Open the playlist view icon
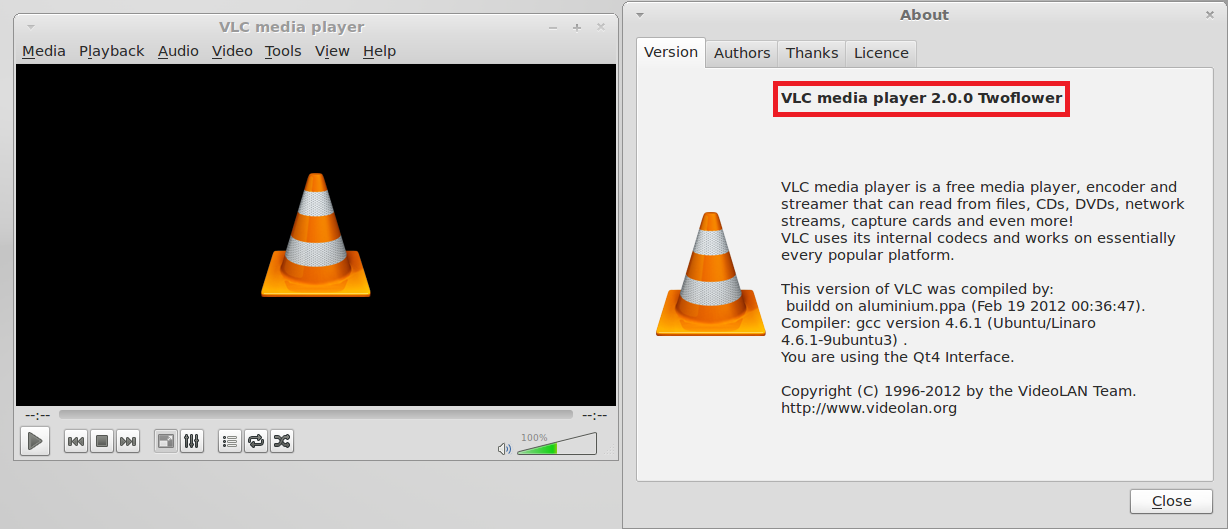1228x529 pixels. tap(230, 441)
